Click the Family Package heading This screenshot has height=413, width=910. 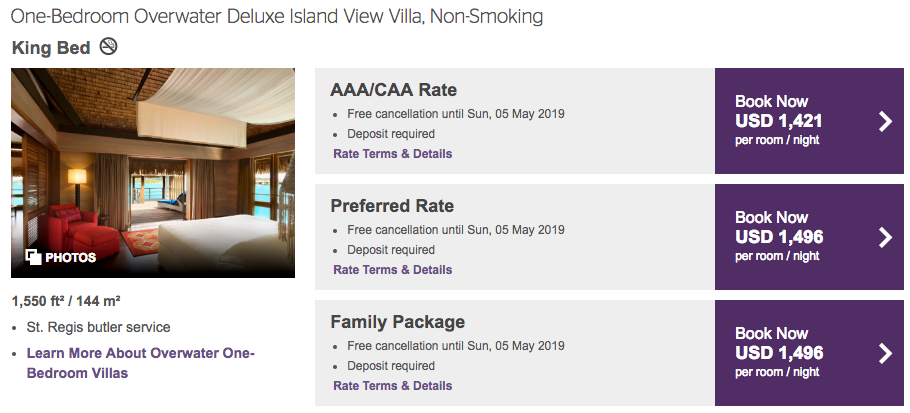tap(397, 322)
